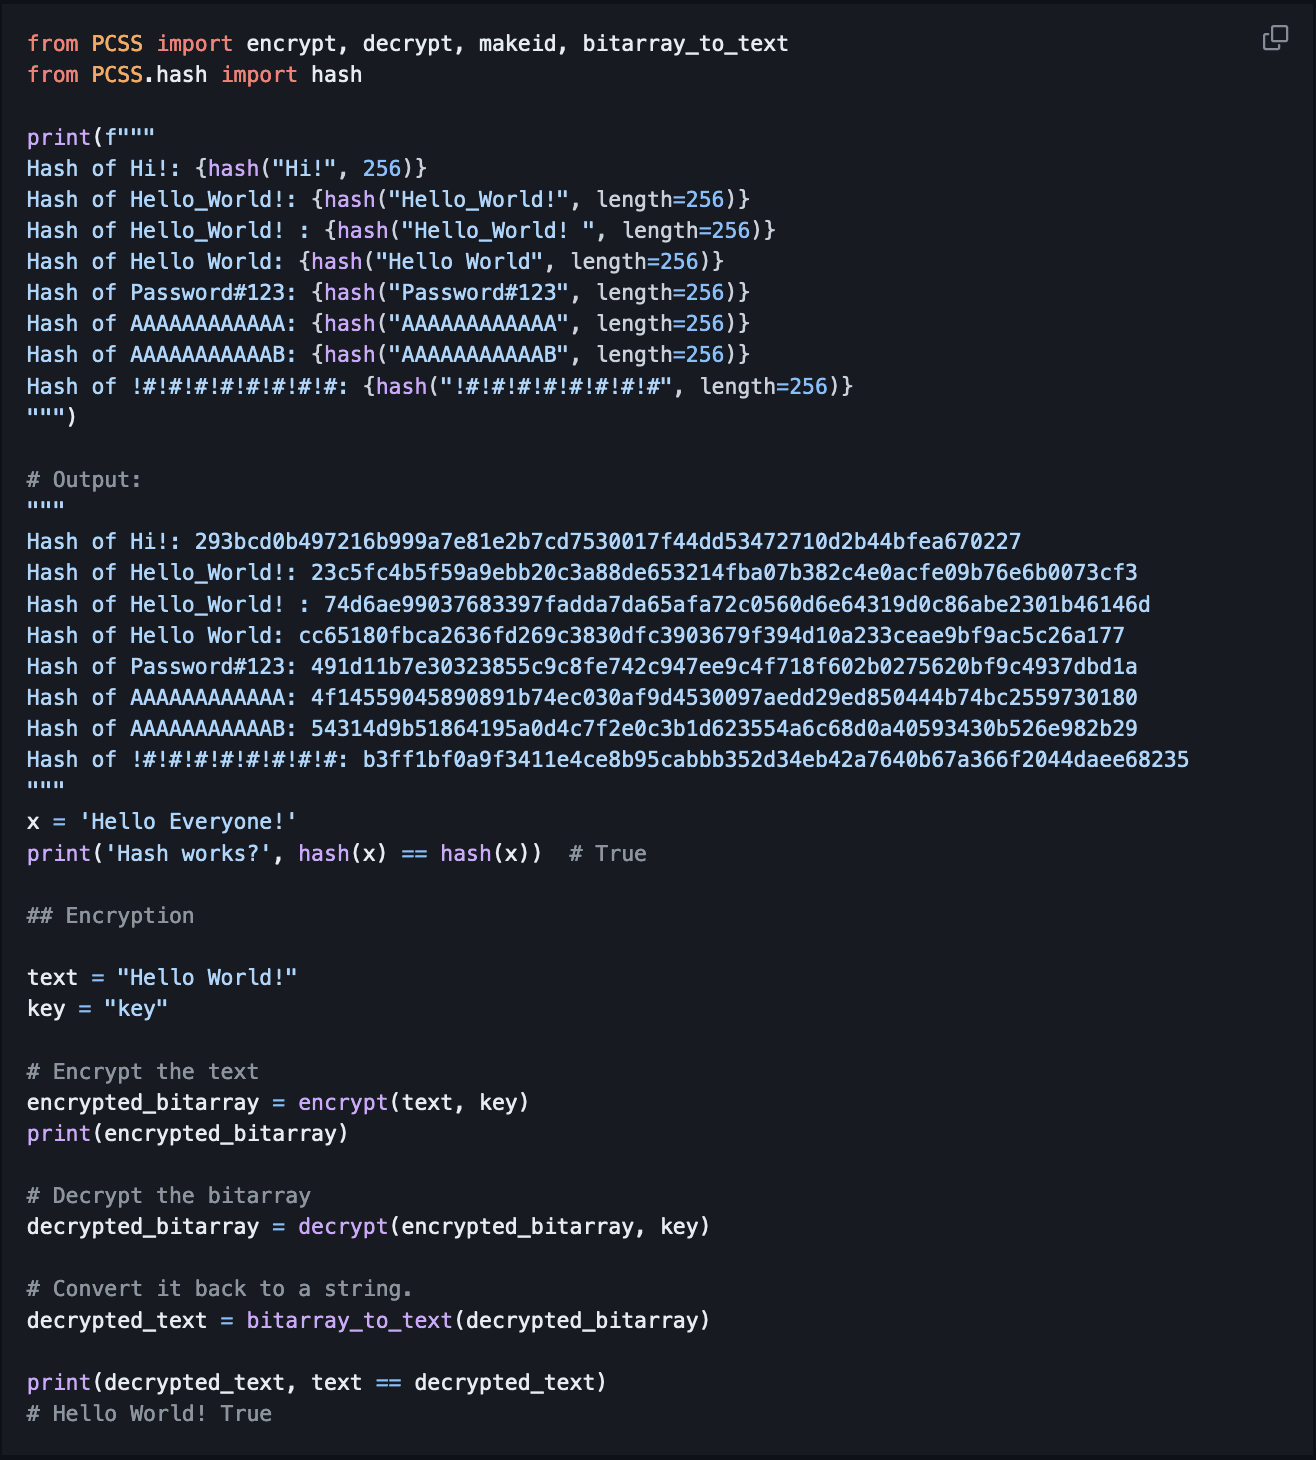Click the "## Encryption" heading comment
Image resolution: width=1316 pixels, height=1460 pixels.
(110, 916)
